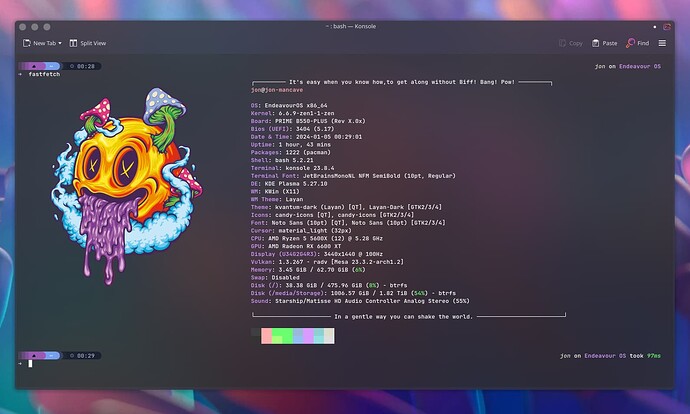This screenshot has height=414, width=690.
Task: Click the pink color block in palette
Action: pos(266,336)
